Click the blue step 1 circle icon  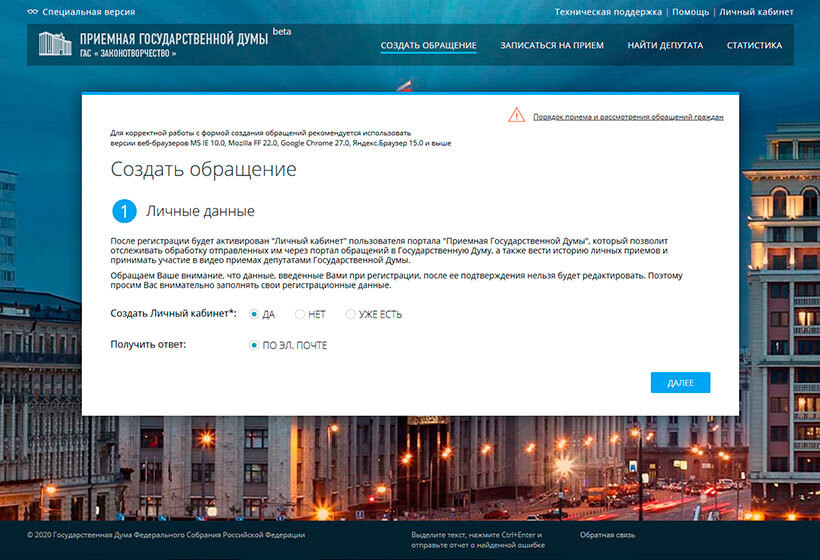click(124, 211)
